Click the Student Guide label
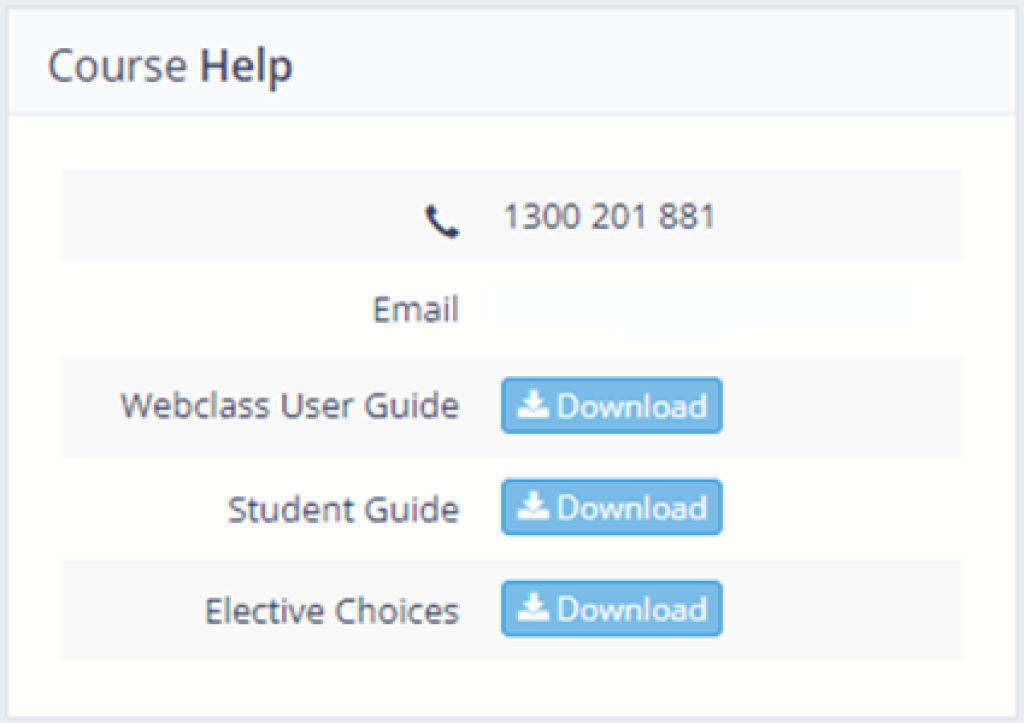1024x723 pixels. (344, 509)
